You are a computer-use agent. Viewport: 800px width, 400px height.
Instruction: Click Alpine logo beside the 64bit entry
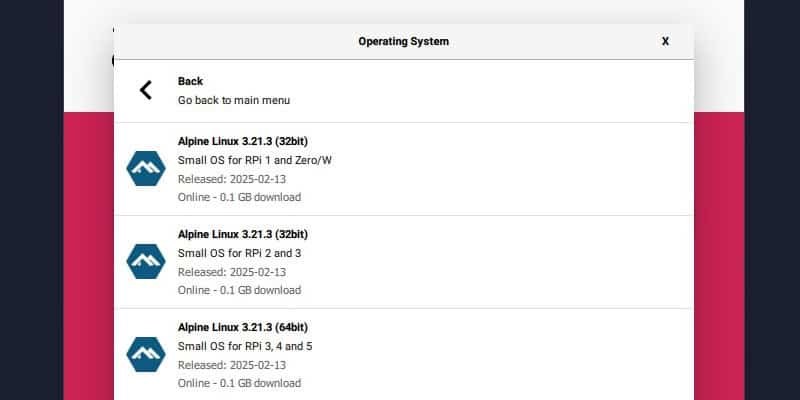pos(145,354)
